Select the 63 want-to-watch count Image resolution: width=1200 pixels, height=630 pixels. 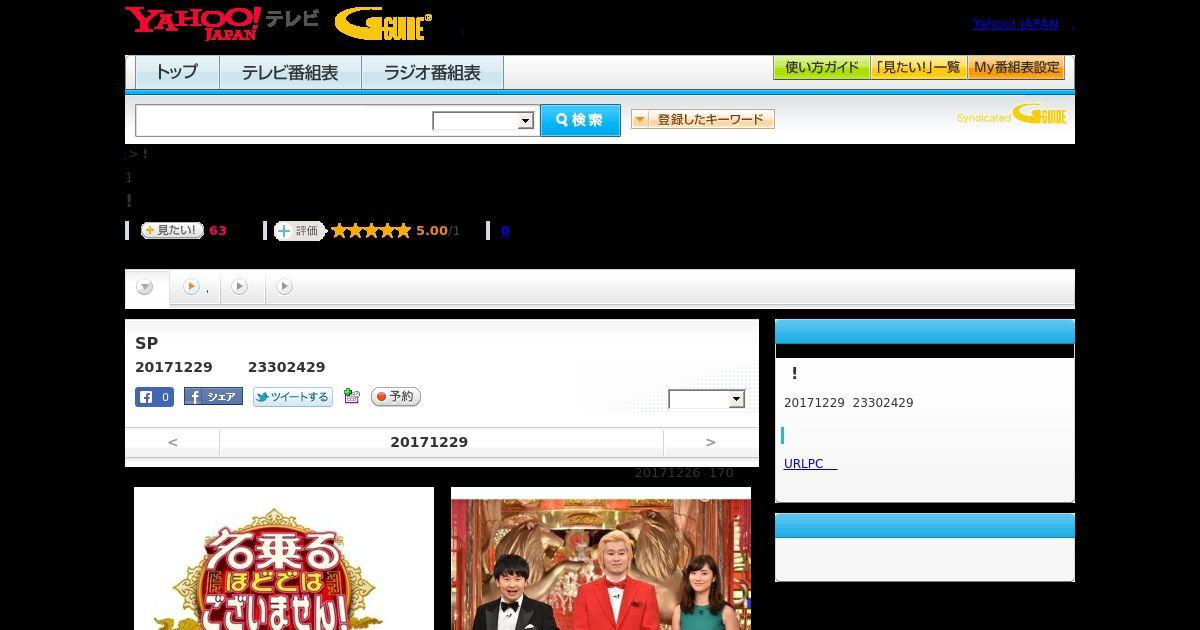(218, 231)
